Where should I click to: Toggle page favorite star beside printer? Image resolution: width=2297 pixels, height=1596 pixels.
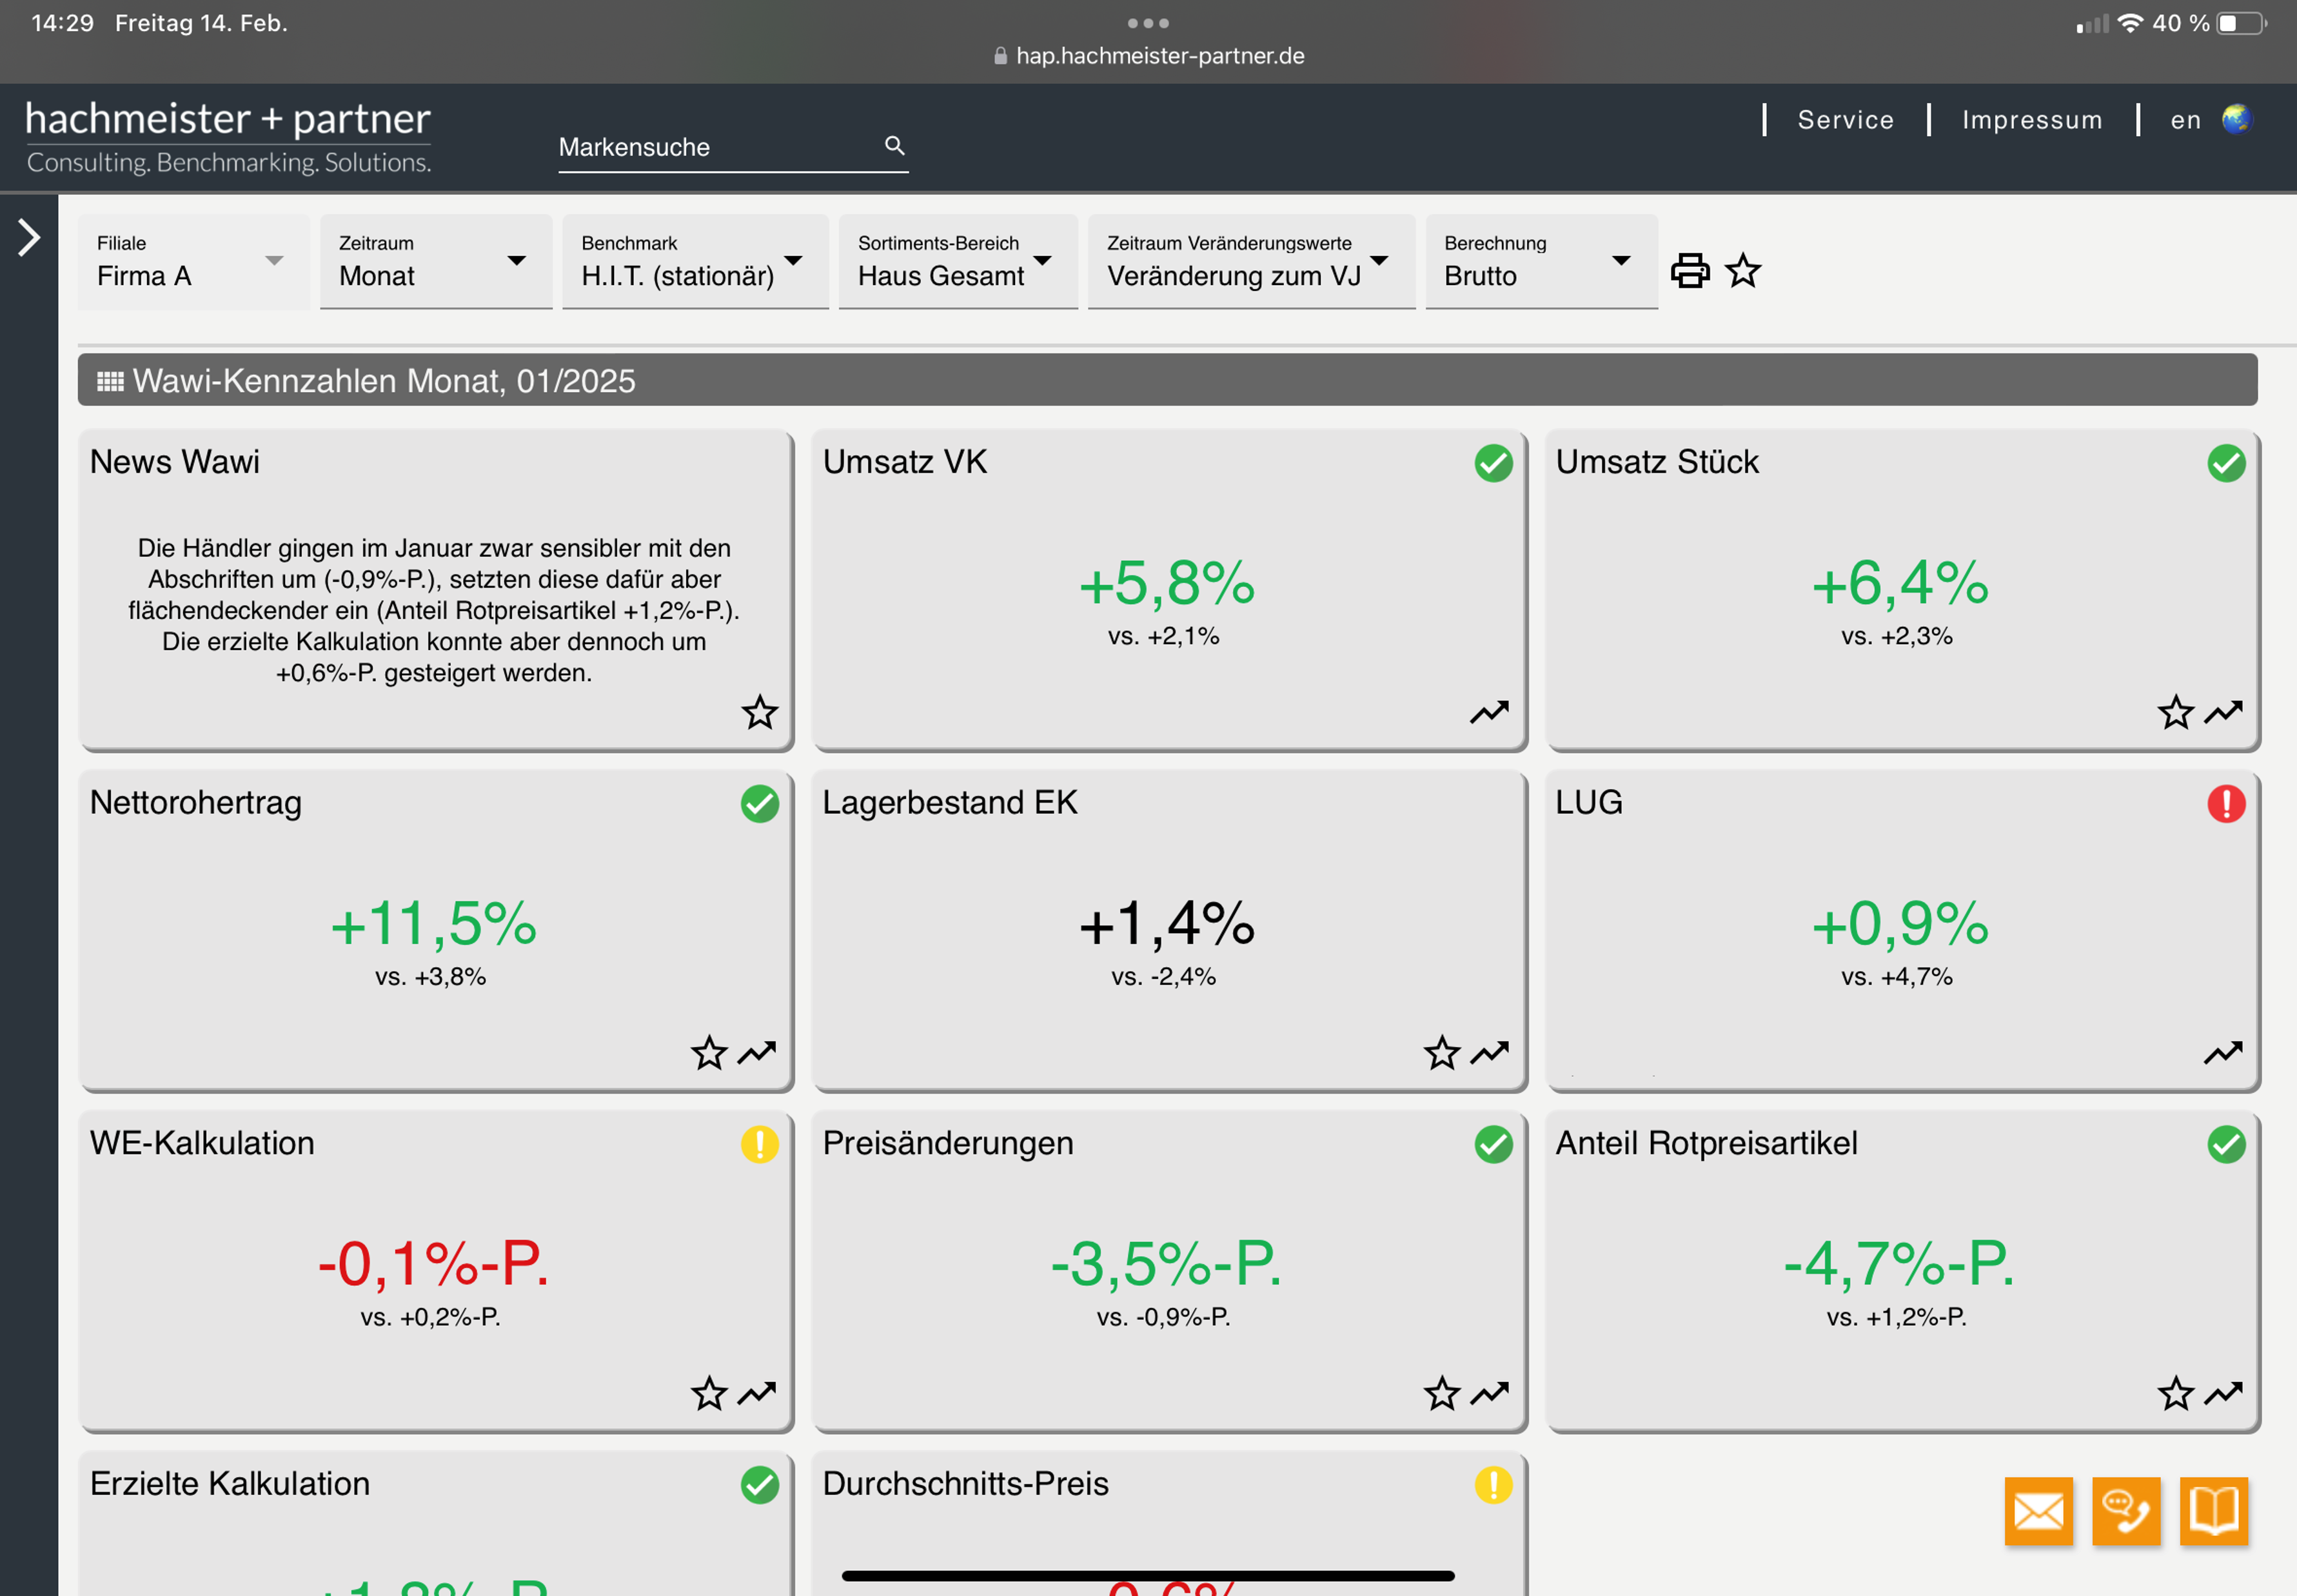point(1743,270)
